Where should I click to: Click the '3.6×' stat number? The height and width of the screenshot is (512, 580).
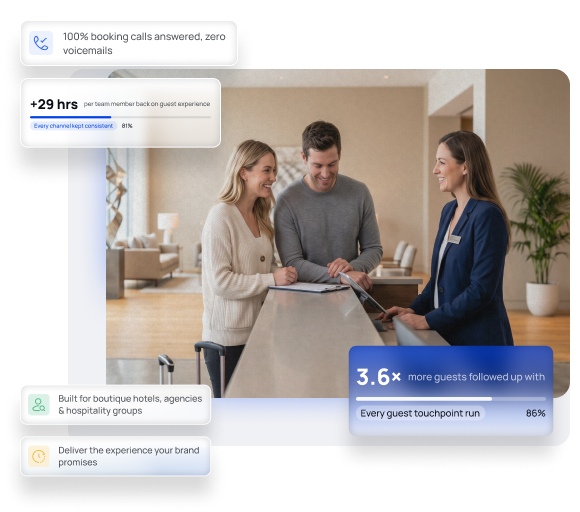pos(378,377)
